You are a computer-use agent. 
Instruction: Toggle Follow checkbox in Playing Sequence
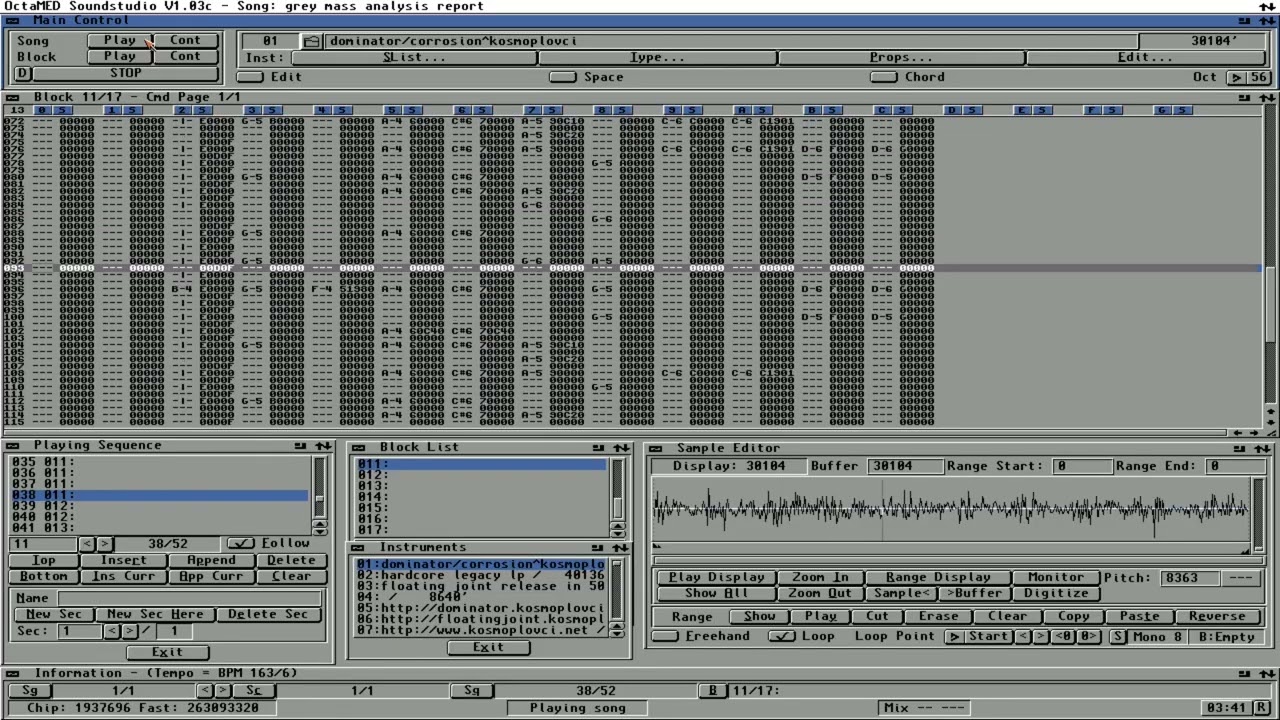pyautogui.click(x=240, y=544)
